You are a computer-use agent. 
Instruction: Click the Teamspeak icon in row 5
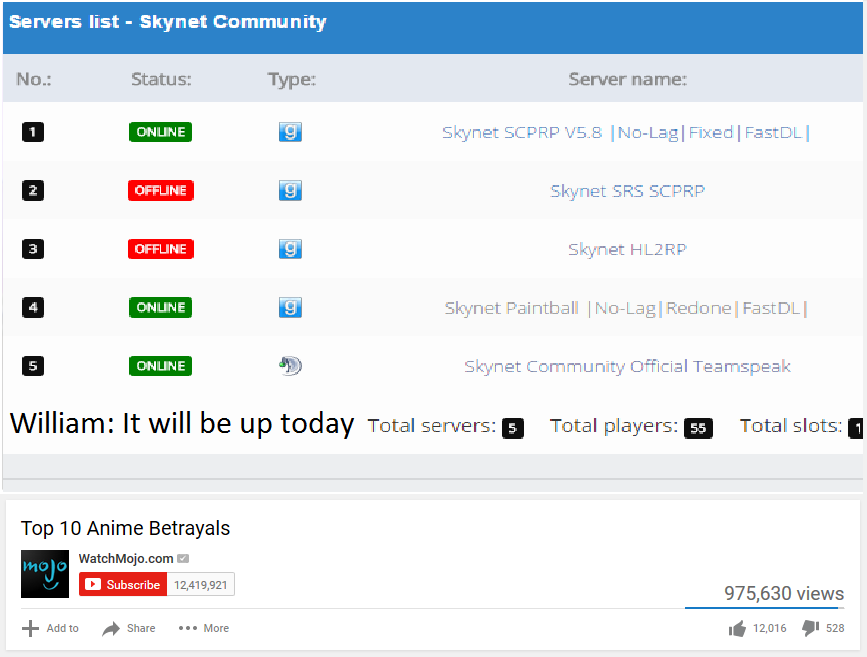pyautogui.click(x=290, y=366)
